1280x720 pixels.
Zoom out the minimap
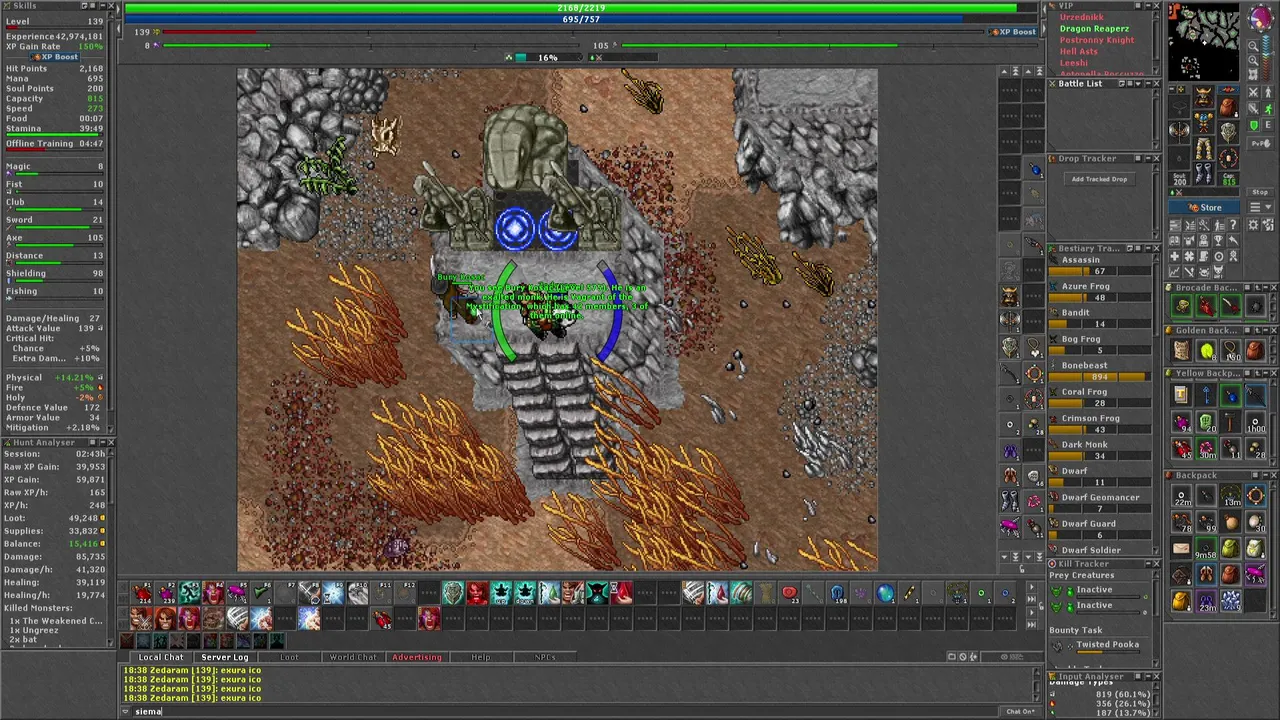point(1253,46)
